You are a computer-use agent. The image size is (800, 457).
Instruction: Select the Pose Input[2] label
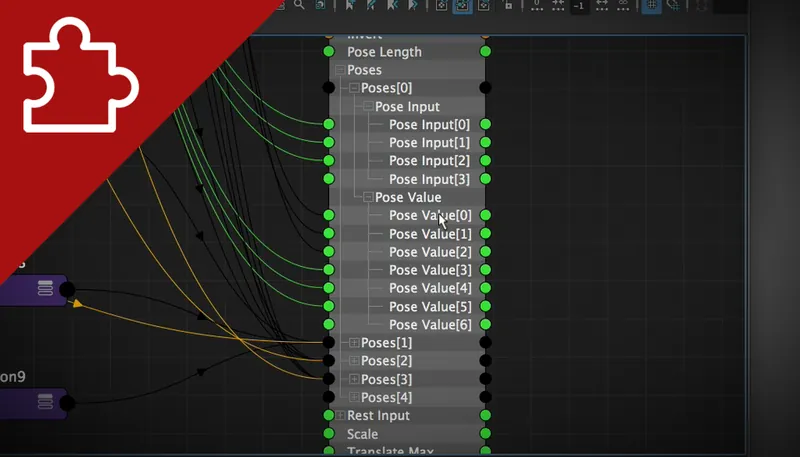click(430, 161)
